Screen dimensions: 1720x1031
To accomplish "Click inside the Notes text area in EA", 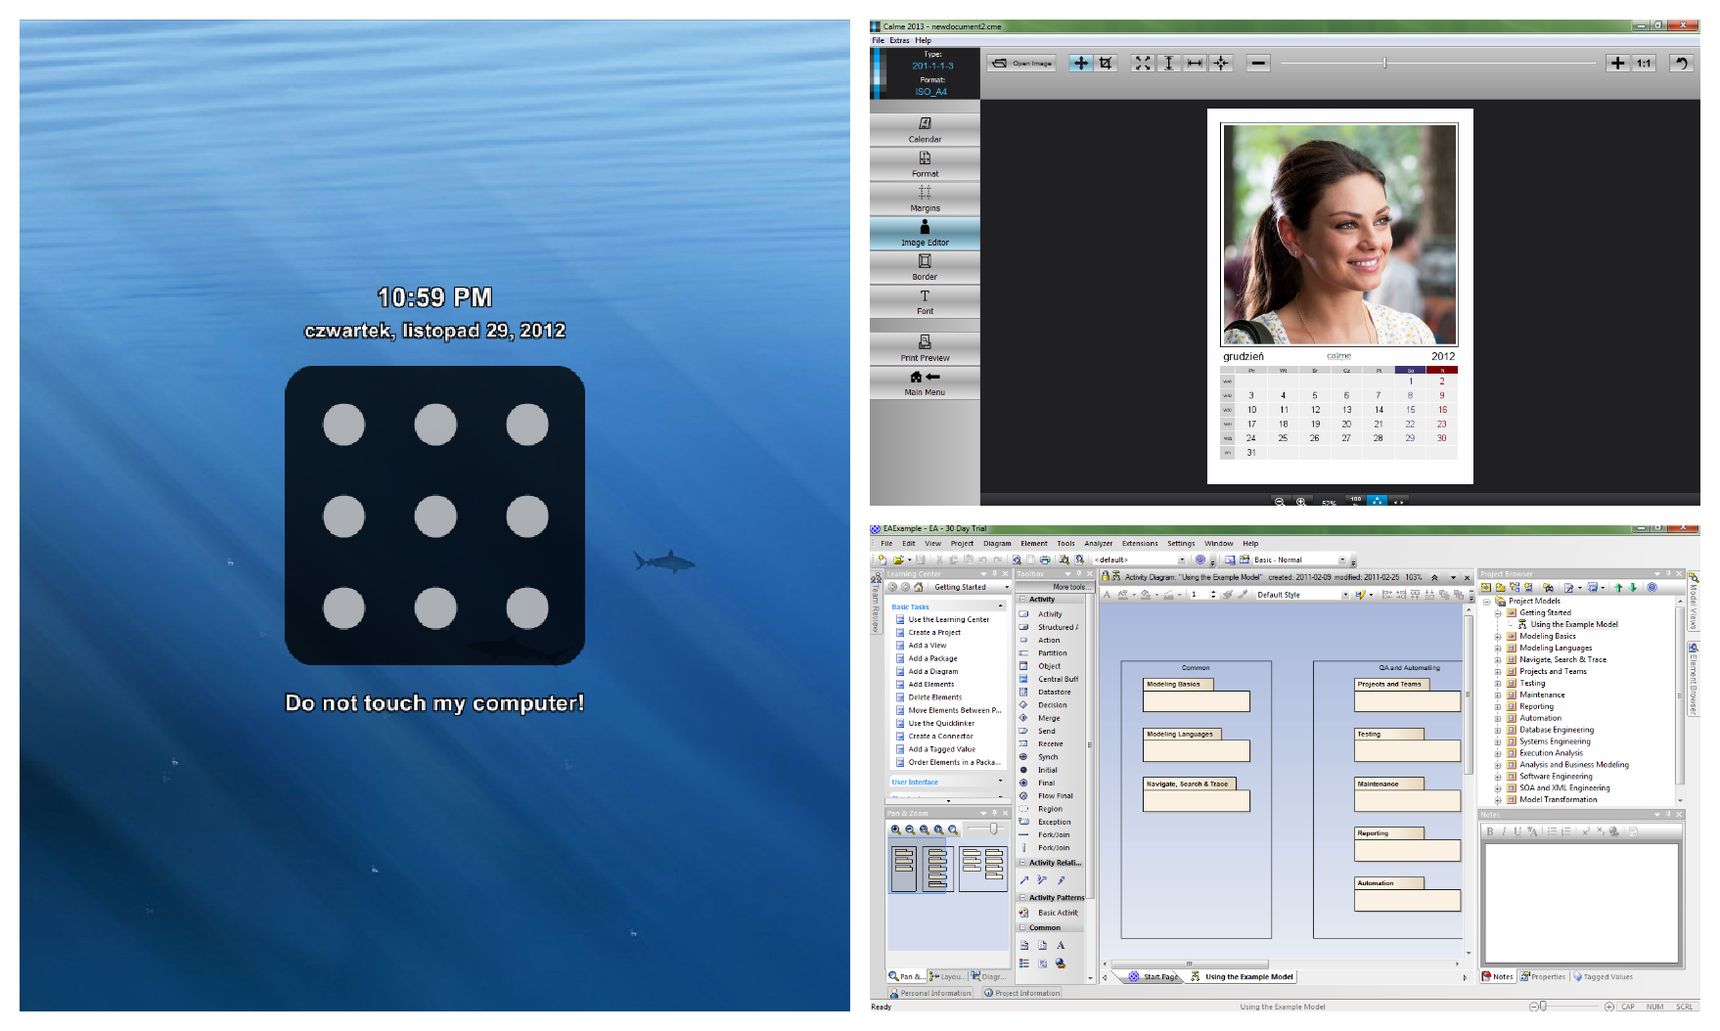I will pos(1580,903).
